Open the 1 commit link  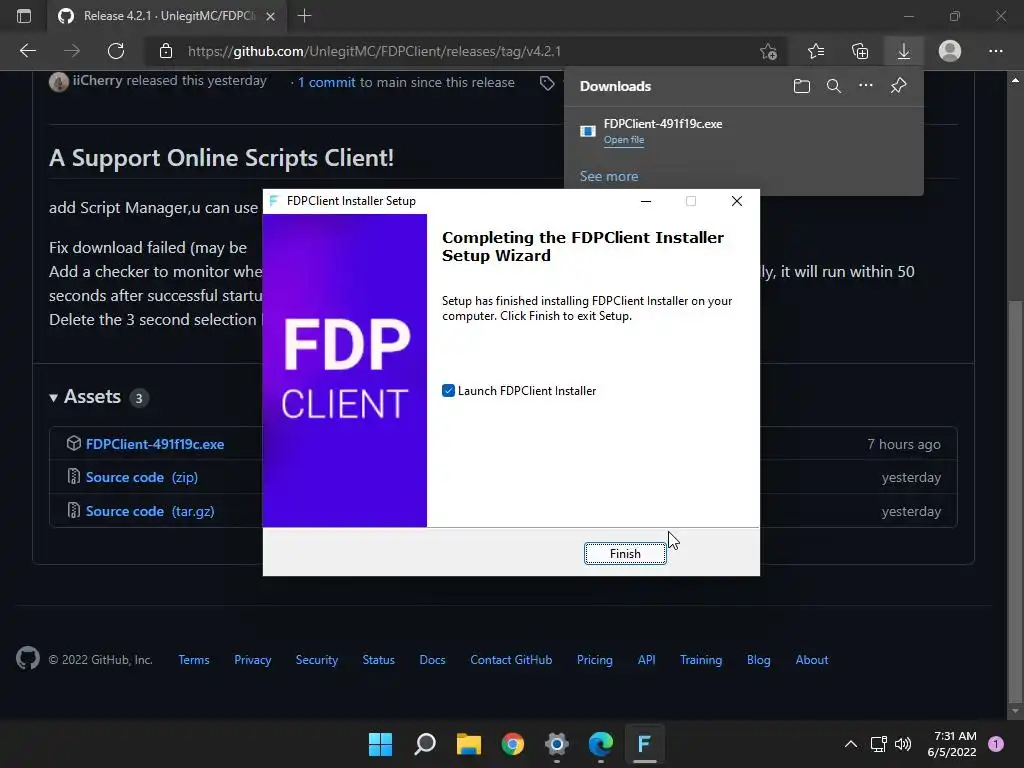pyautogui.click(x=327, y=82)
